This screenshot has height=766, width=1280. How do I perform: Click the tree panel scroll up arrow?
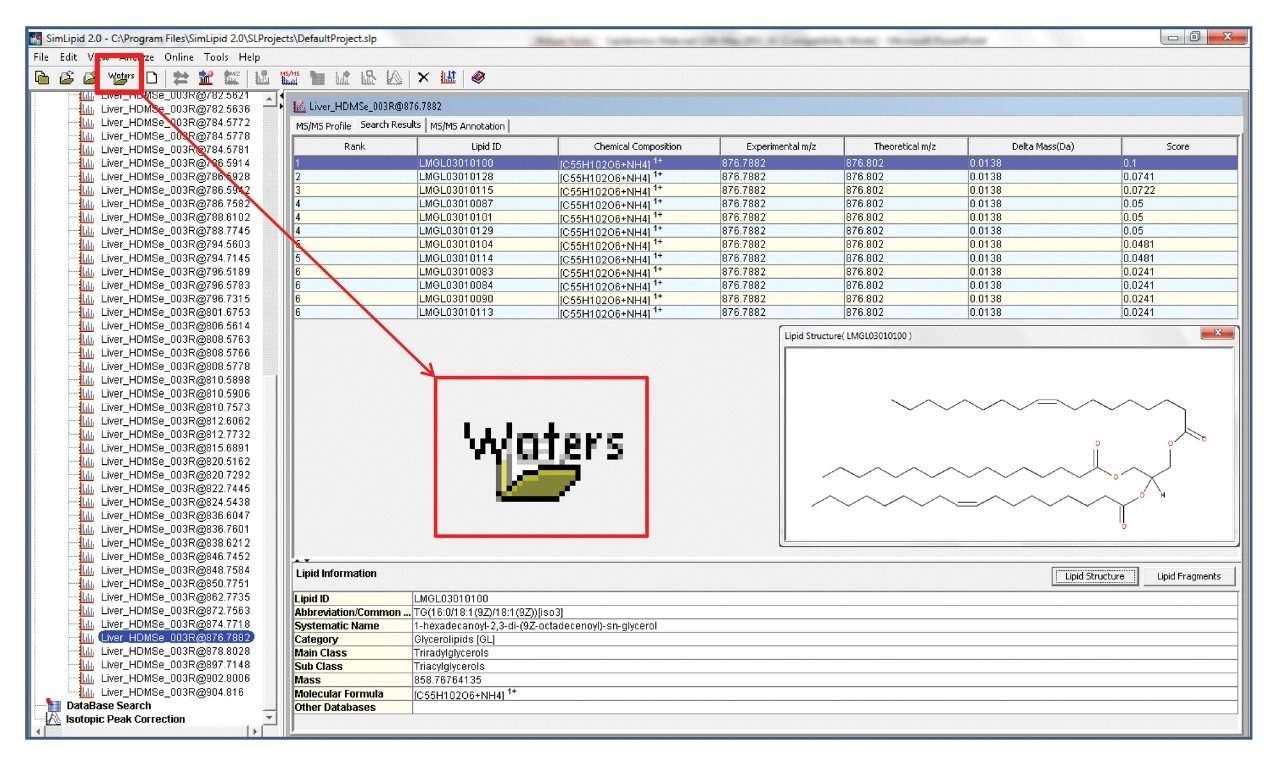pyautogui.click(x=268, y=98)
